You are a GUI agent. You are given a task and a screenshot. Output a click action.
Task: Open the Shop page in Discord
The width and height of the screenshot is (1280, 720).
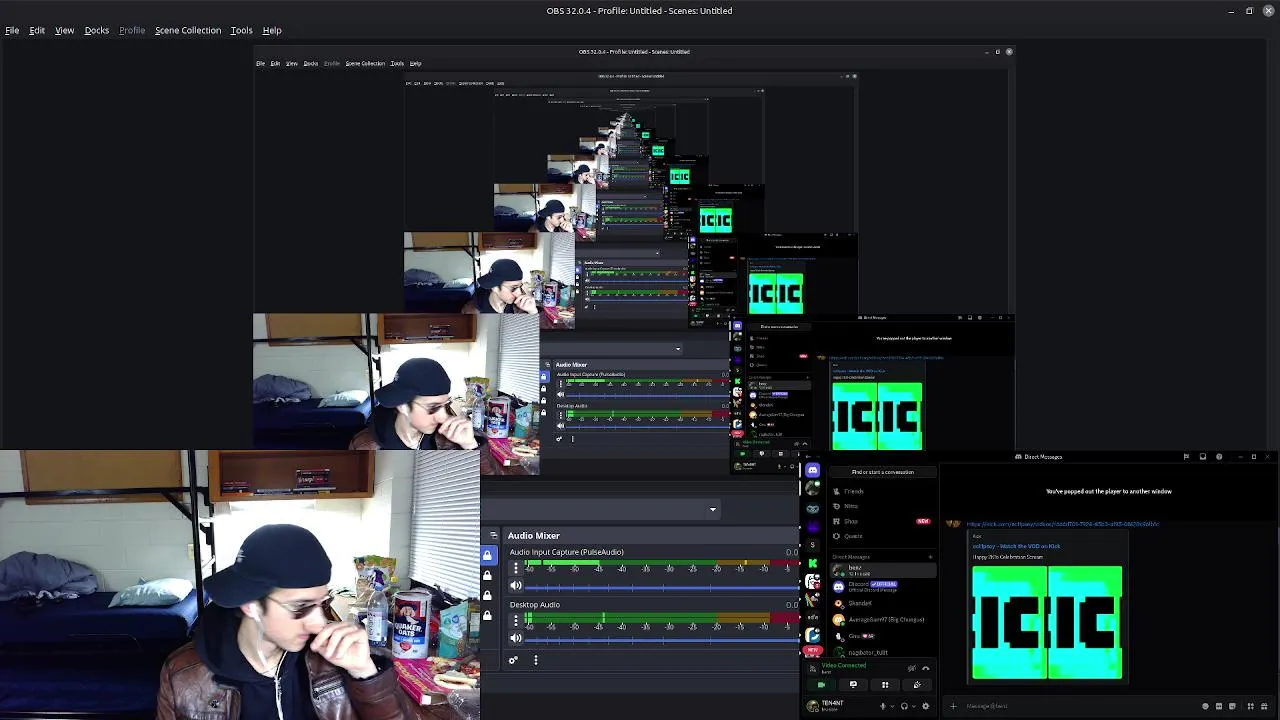[883, 521]
